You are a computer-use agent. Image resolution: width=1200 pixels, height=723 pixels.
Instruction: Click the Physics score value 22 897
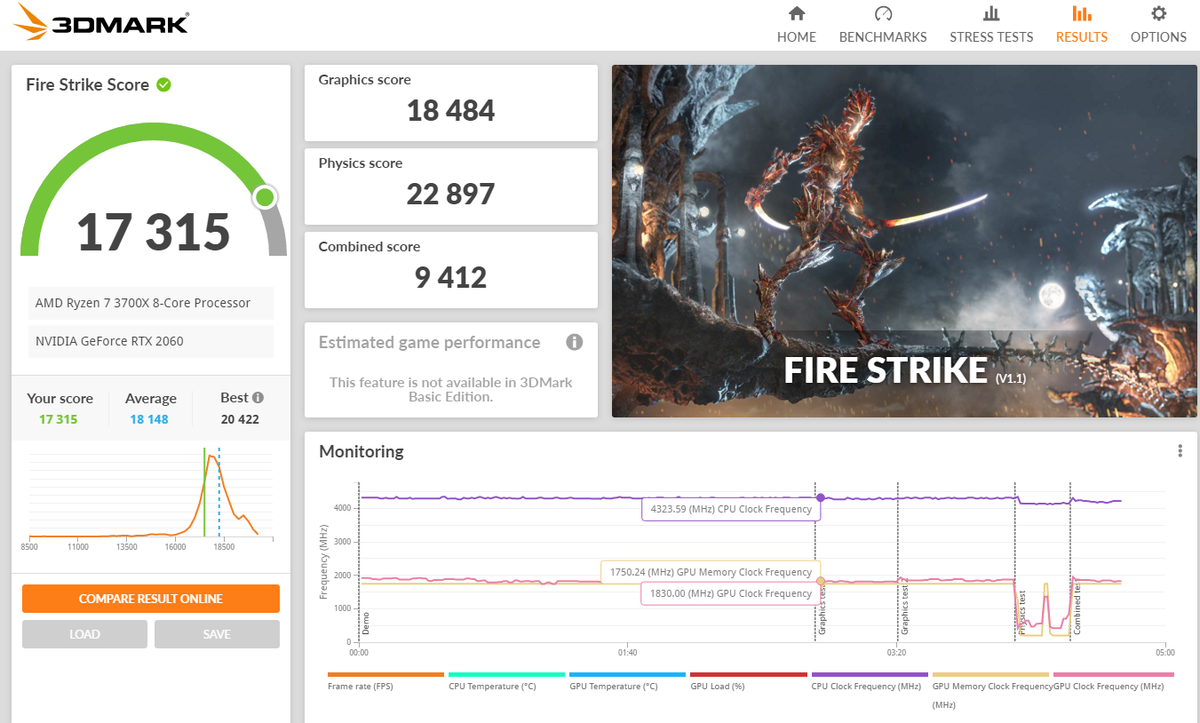coord(451,194)
